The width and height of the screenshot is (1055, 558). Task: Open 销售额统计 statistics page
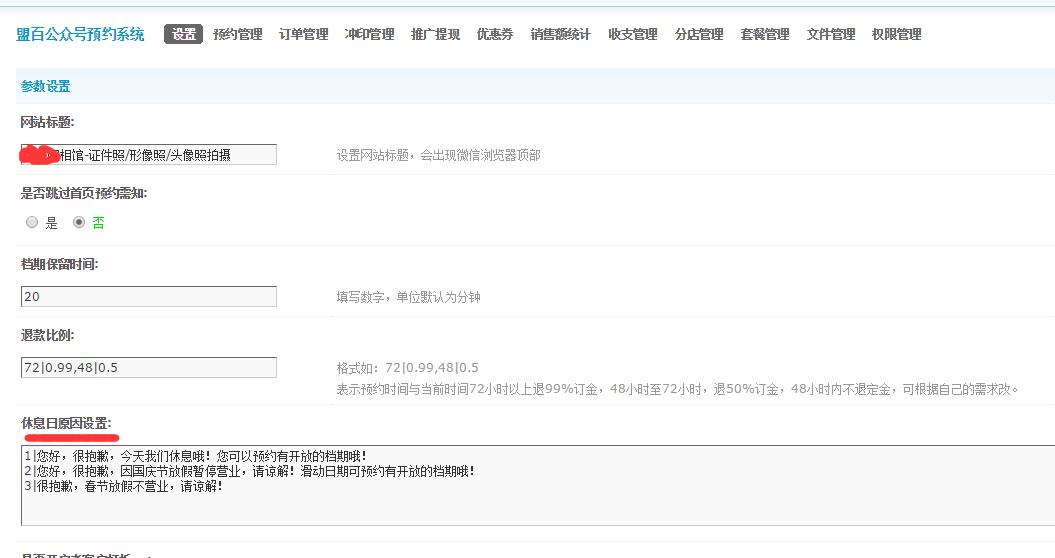[561, 34]
